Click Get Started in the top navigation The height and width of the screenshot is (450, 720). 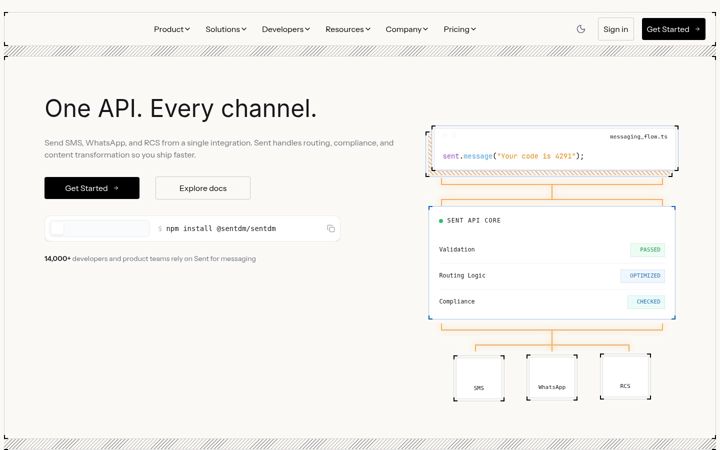pos(673,29)
